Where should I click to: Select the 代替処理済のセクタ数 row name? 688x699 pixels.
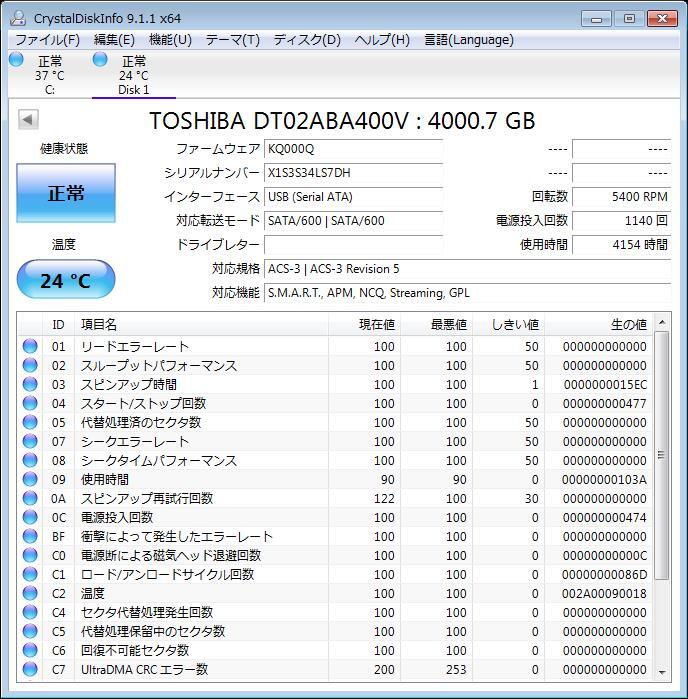pyautogui.click(x=141, y=422)
